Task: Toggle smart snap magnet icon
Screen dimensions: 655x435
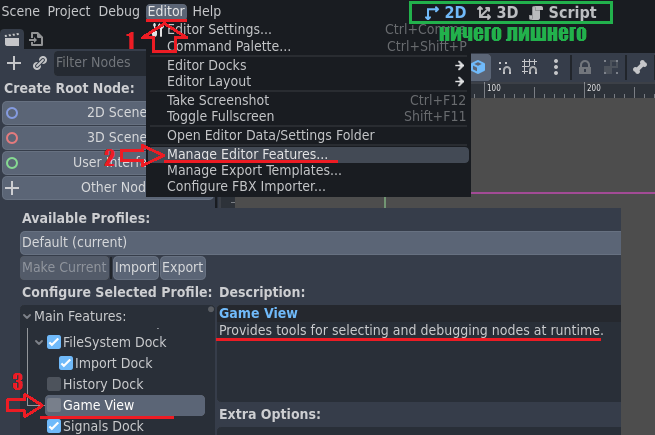Action: (x=505, y=67)
